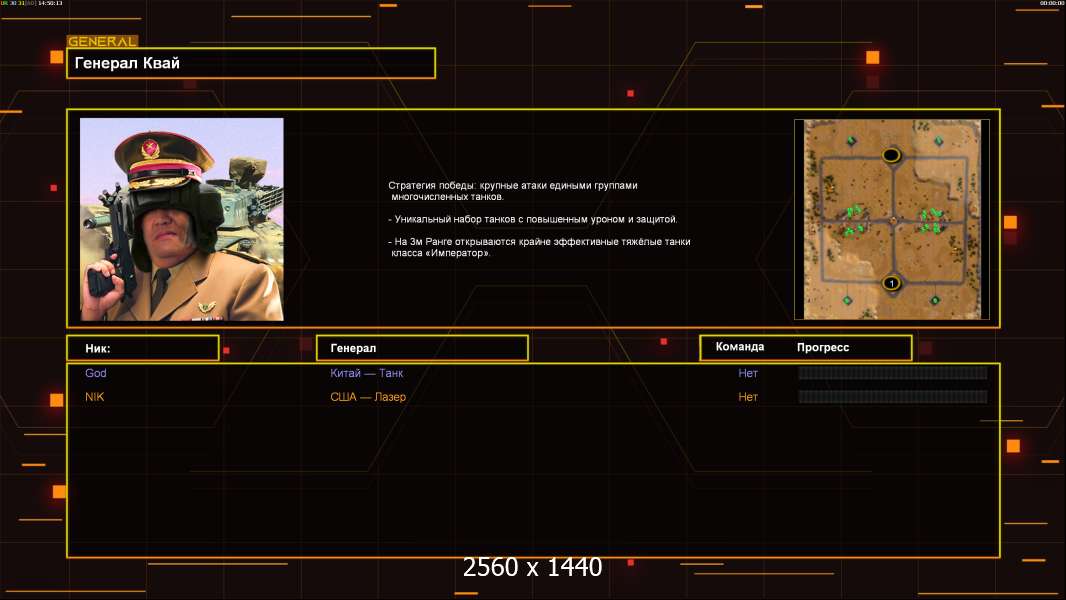Click General Kwai's portrait image
This screenshot has height=600, width=1066.
pyautogui.click(x=182, y=219)
